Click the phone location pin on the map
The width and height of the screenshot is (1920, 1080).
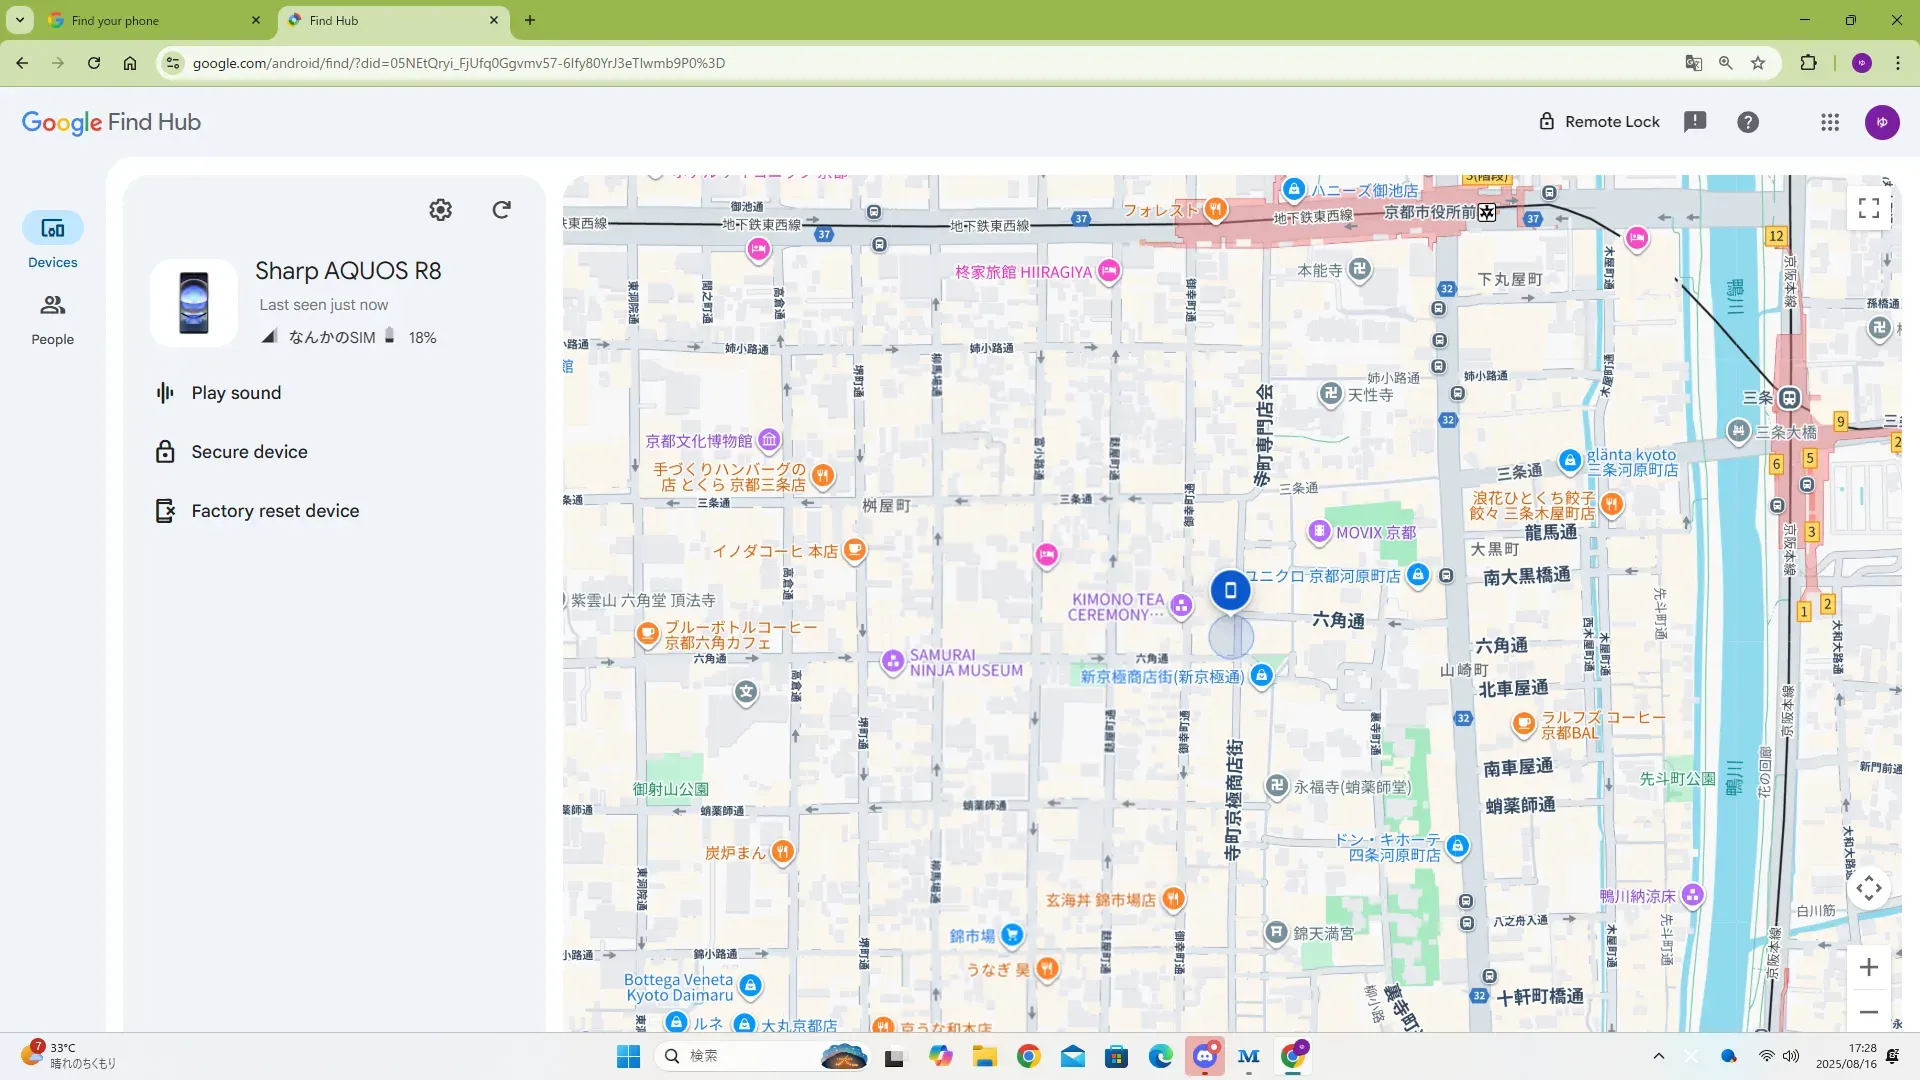coord(1231,590)
